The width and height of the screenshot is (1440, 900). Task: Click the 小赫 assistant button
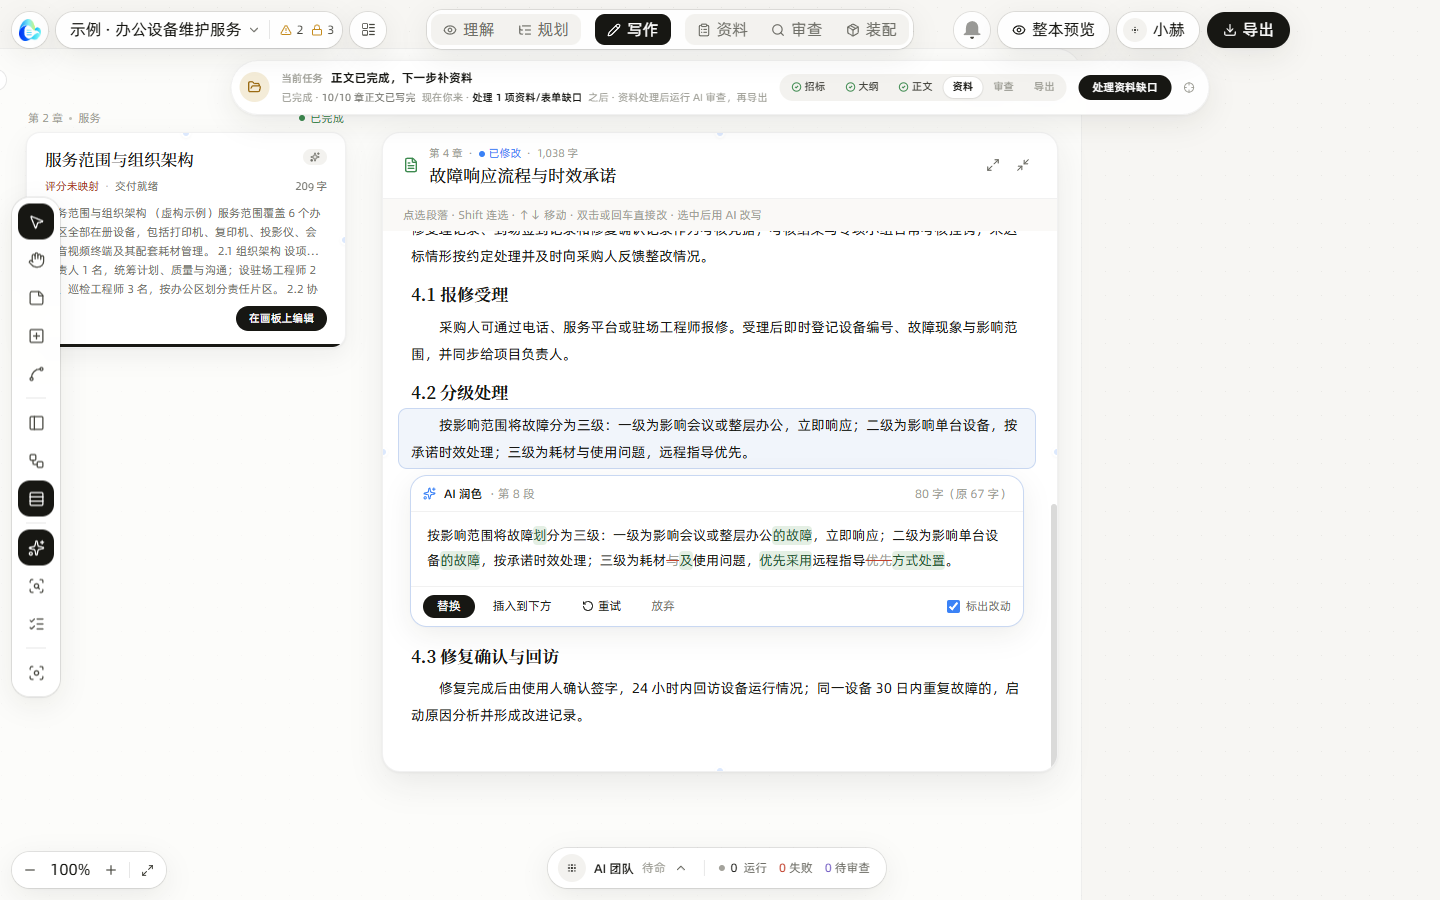point(1157,30)
